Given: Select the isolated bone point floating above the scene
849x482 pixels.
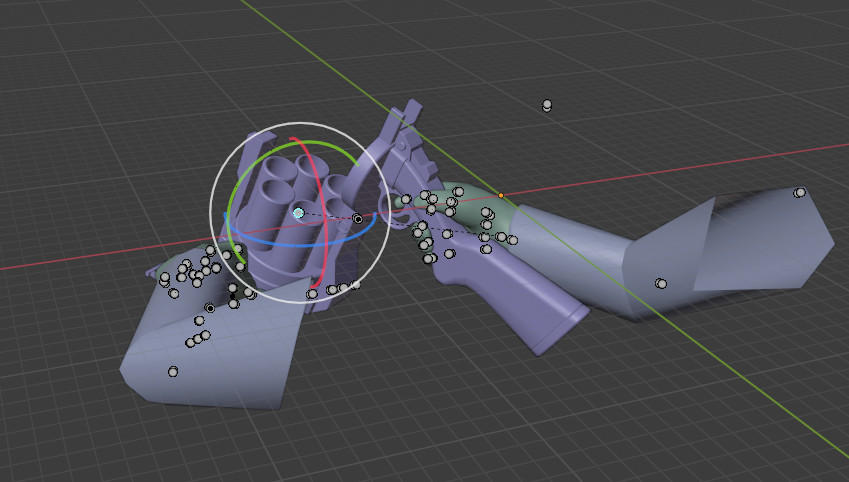Looking at the screenshot, I should point(547,105).
